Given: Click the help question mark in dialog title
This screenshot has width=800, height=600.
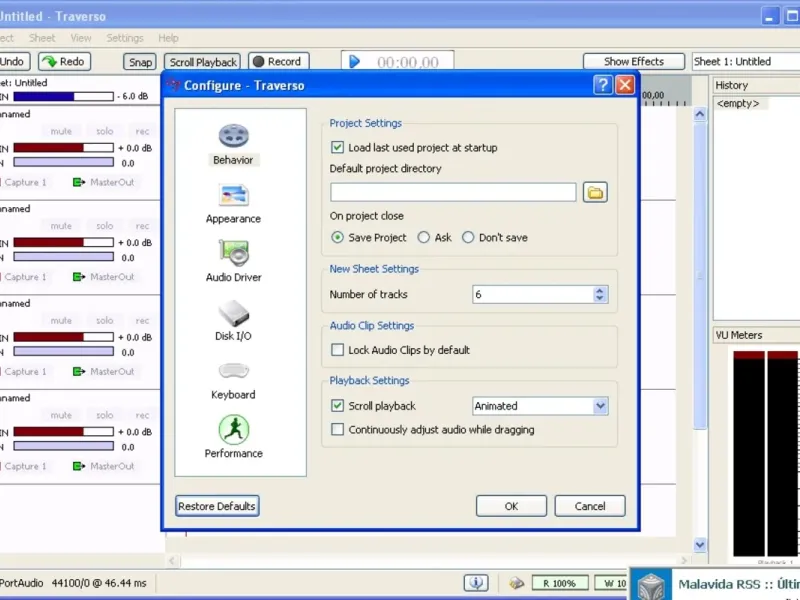Looking at the screenshot, I should [603, 85].
